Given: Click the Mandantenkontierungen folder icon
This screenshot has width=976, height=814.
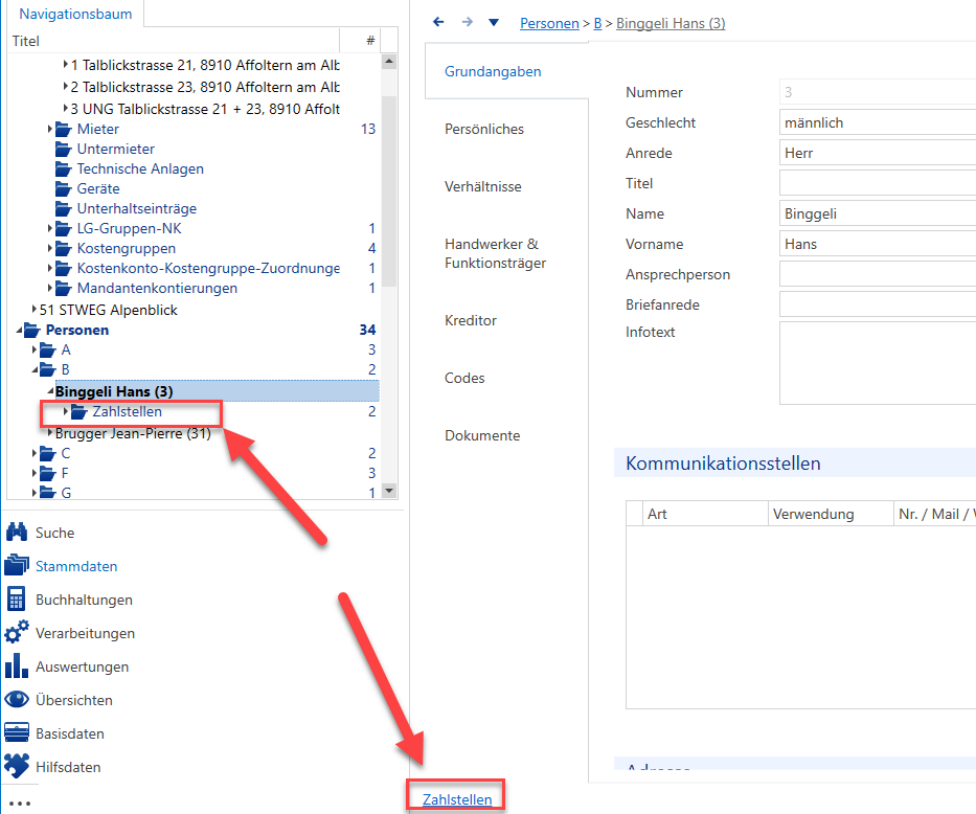Looking at the screenshot, I should click(x=63, y=288).
